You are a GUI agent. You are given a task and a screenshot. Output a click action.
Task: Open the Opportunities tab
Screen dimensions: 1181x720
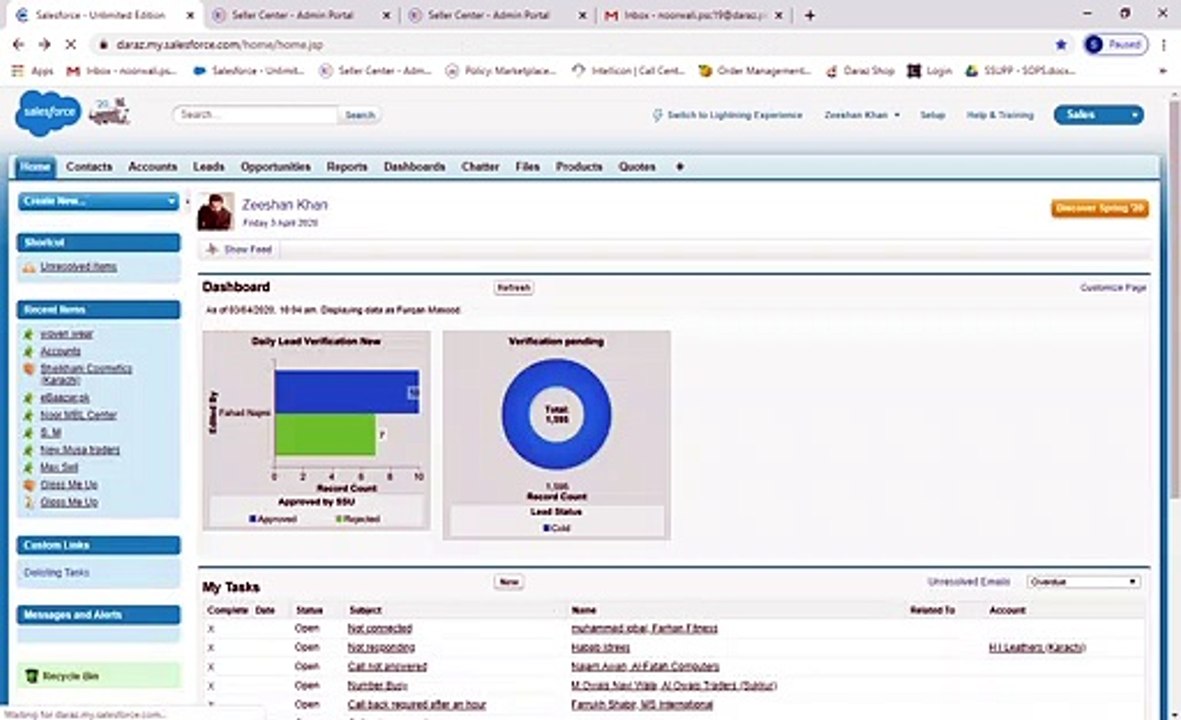click(276, 166)
